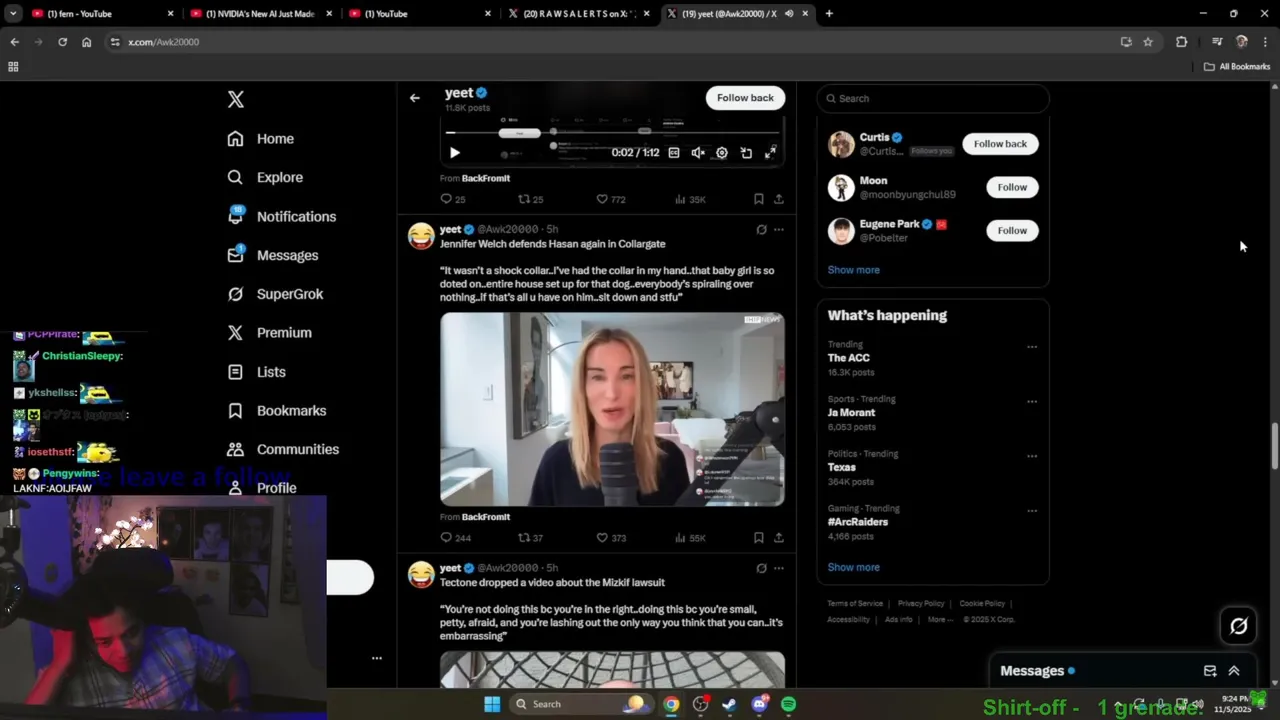The height and width of the screenshot is (720, 1280).
Task: Reload the page
Action: click(62, 42)
